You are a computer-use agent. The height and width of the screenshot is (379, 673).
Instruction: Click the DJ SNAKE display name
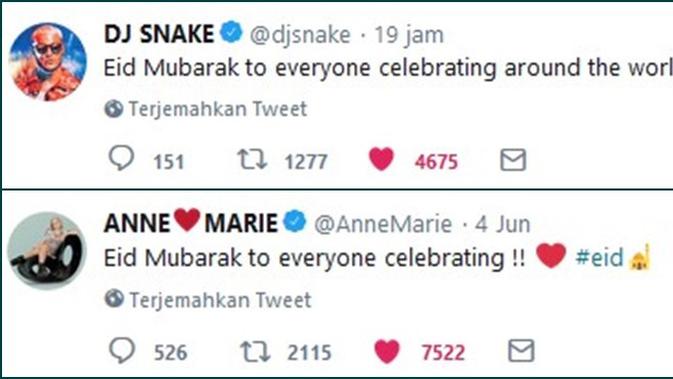tap(159, 34)
